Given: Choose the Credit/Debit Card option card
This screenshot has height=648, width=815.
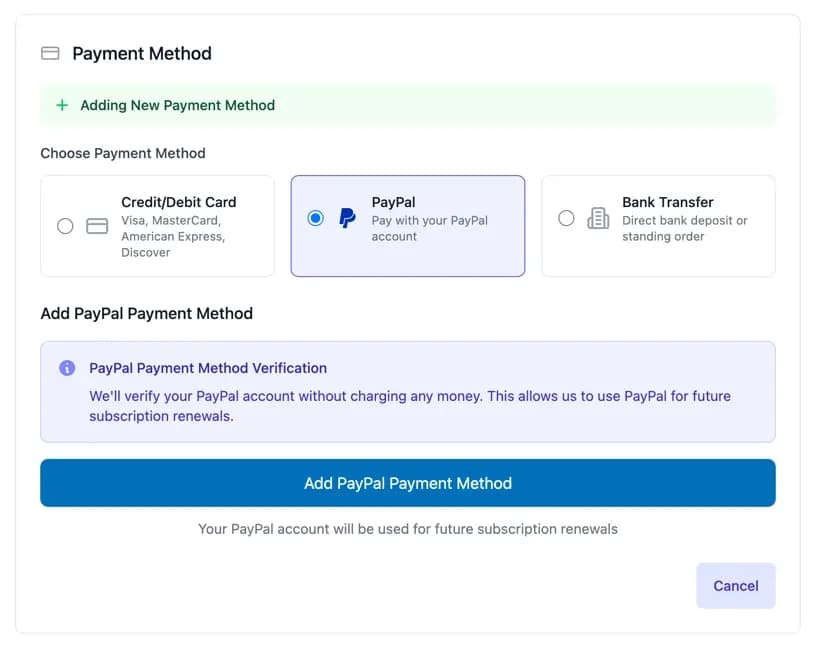Looking at the screenshot, I should pyautogui.click(x=157, y=226).
